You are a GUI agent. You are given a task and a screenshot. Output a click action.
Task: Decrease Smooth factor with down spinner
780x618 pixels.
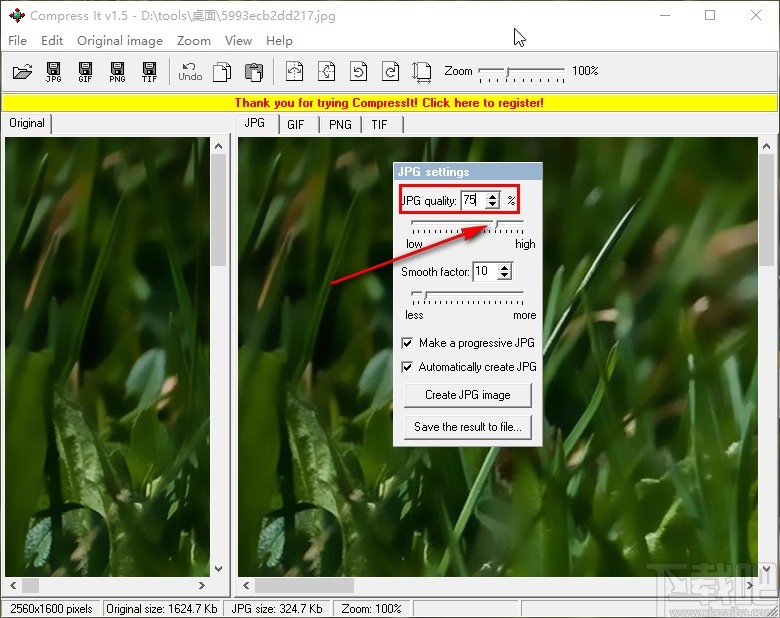(x=504, y=275)
